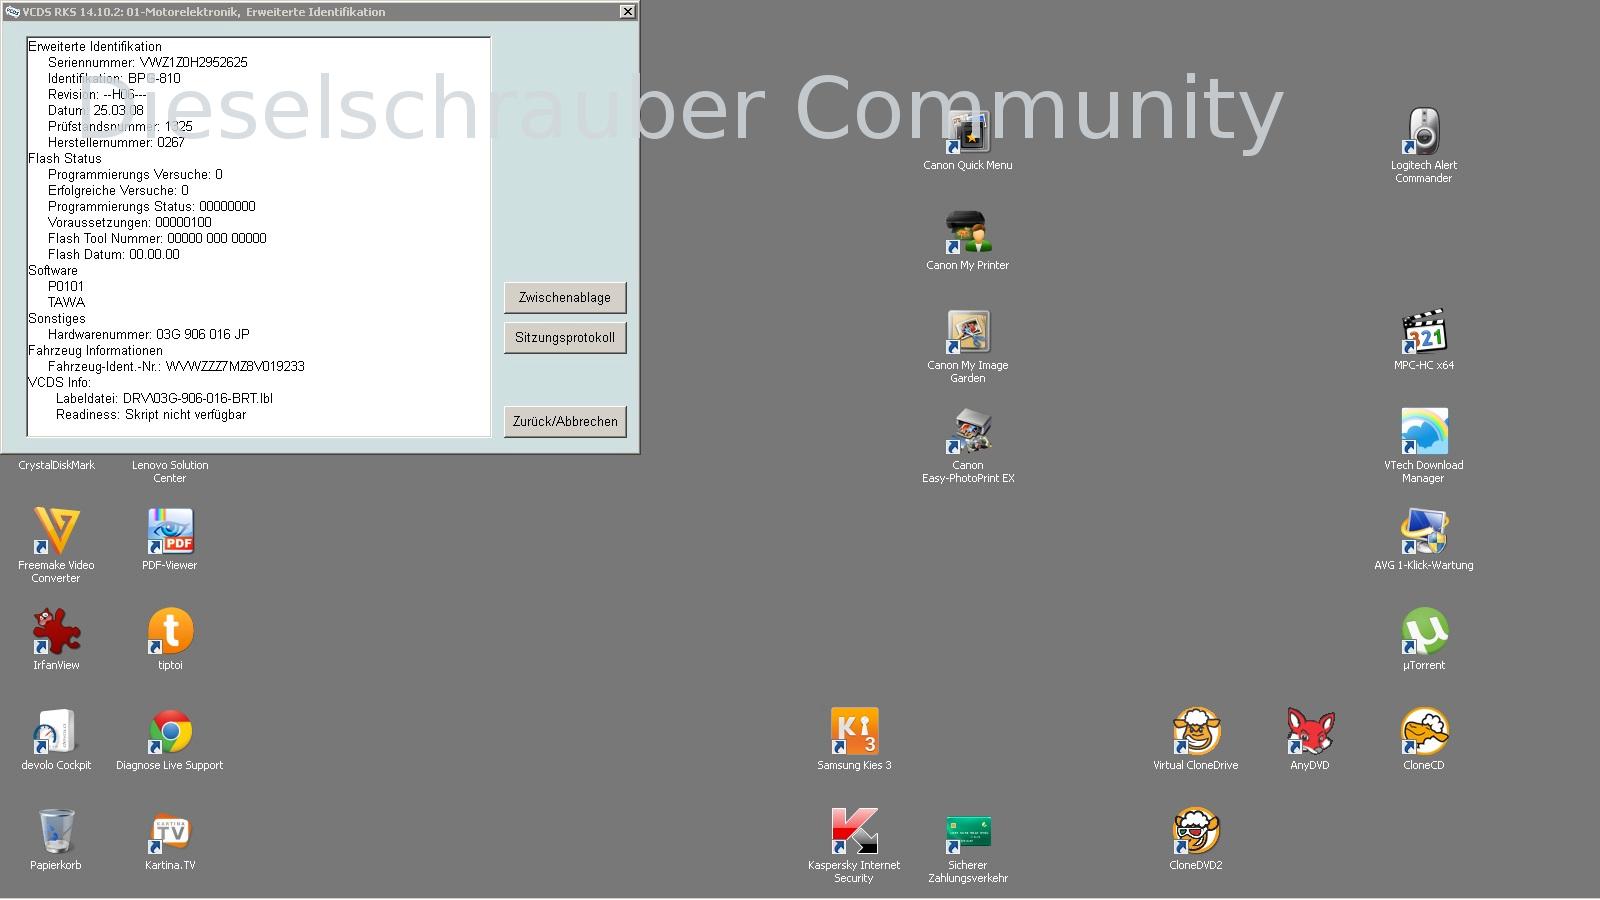Open Papierkorb recycle bin
The width and height of the screenshot is (1600, 900).
(56, 832)
